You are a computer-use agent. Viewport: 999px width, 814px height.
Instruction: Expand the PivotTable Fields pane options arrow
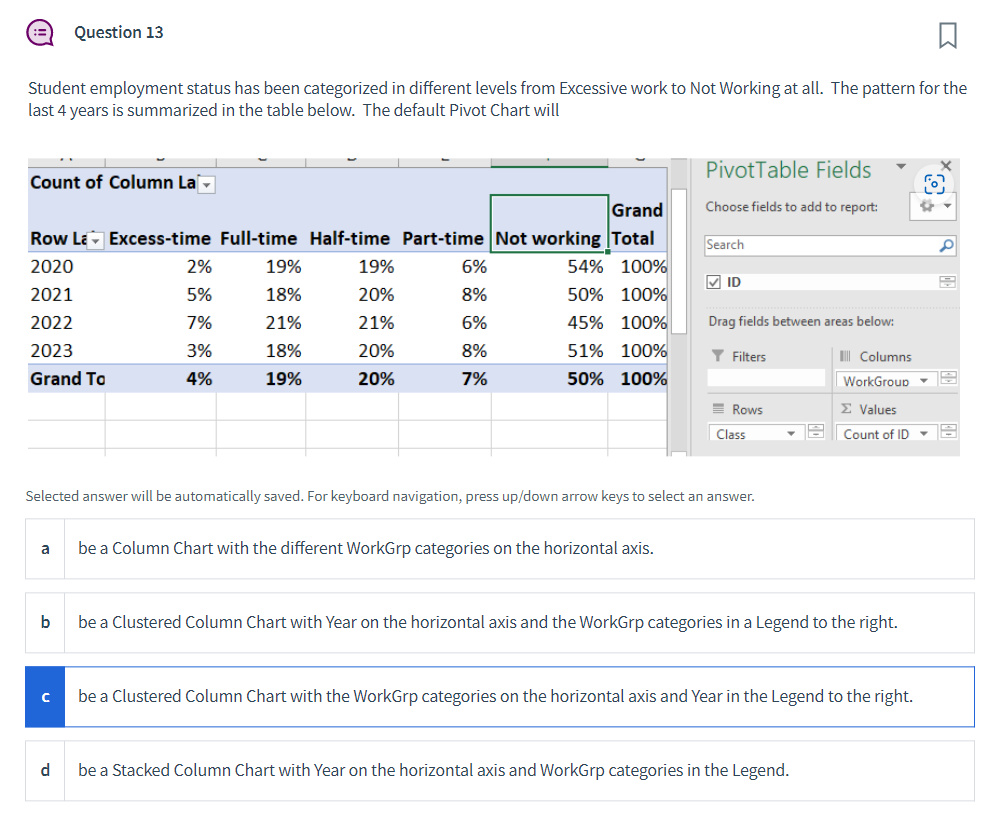pyautogui.click(x=901, y=166)
